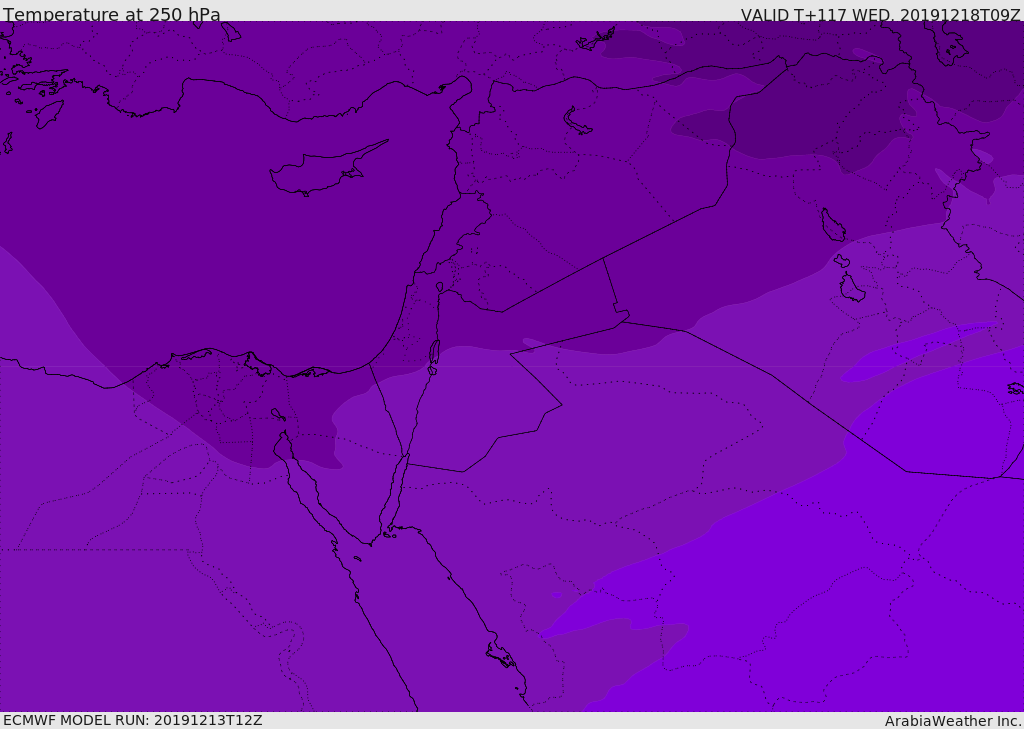
Task: Click the 'Temperature at 250 hPa' title
Action: click(112, 14)
